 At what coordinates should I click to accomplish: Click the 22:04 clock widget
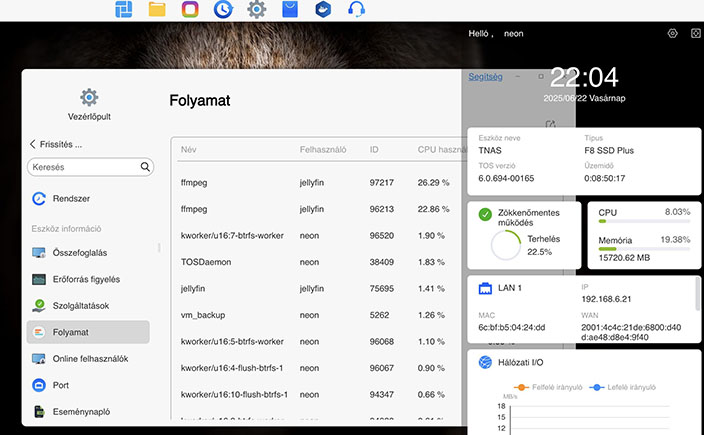click(584, 78)
